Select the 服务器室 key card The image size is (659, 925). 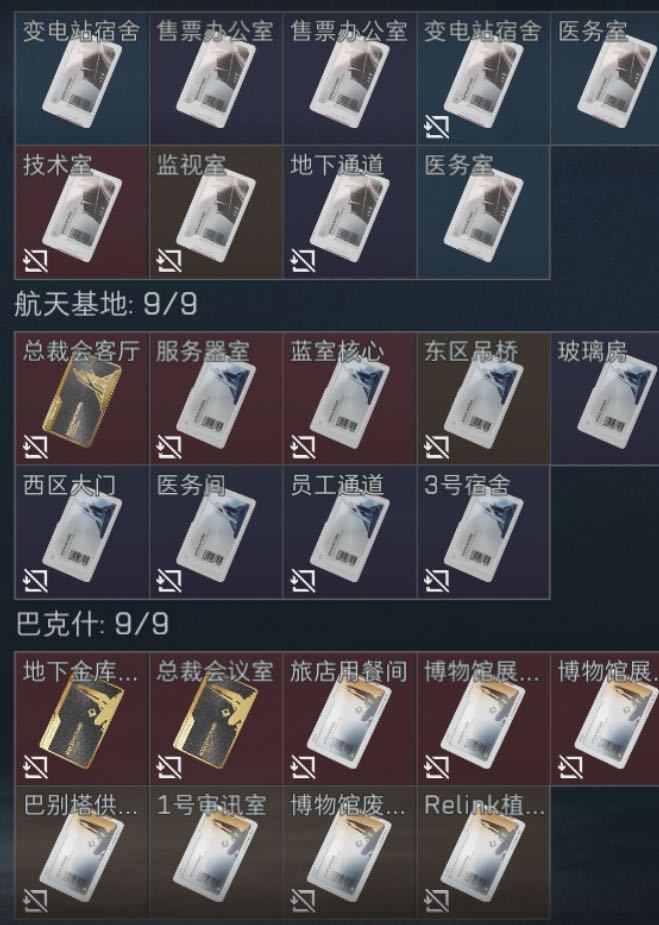pyautogui.click(x=216, y=398)
